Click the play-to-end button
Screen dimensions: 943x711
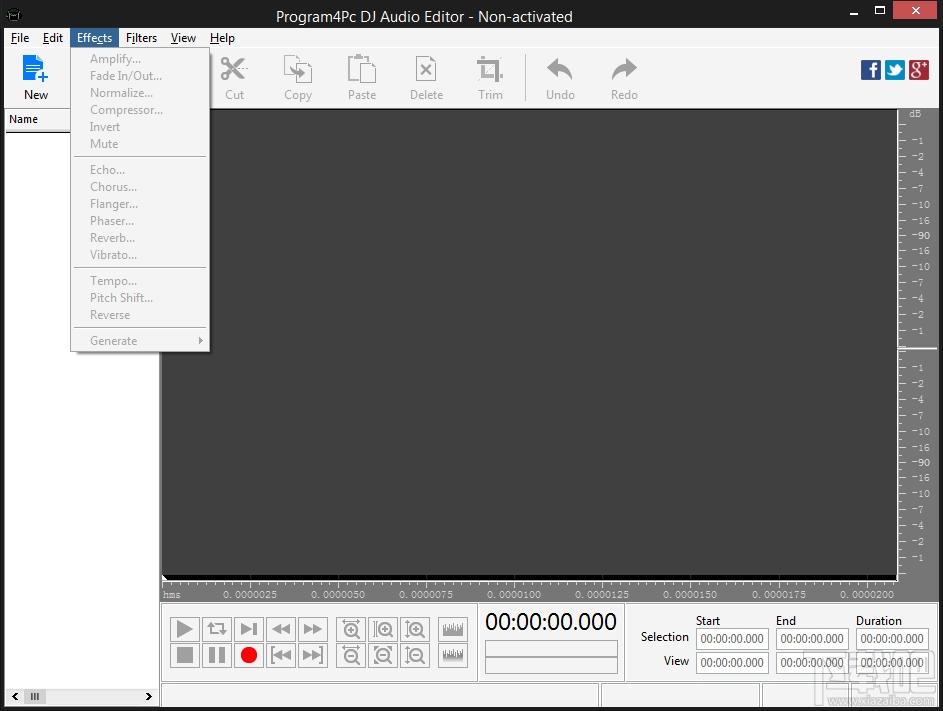click(248, 629)
